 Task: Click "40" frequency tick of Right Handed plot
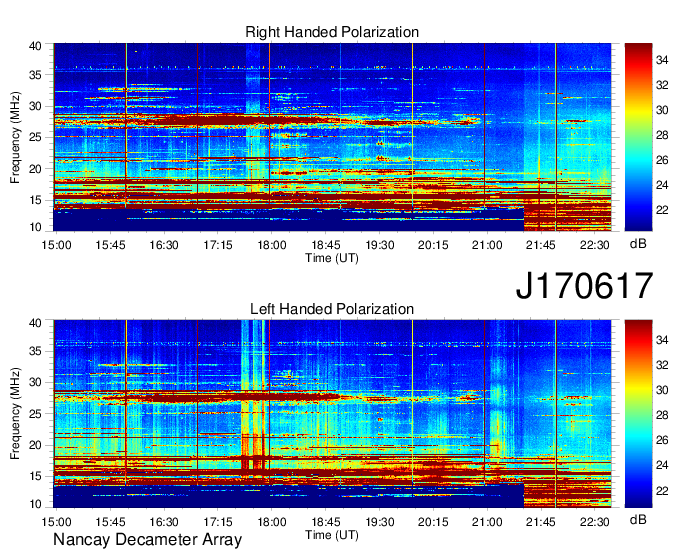(36, 46)
